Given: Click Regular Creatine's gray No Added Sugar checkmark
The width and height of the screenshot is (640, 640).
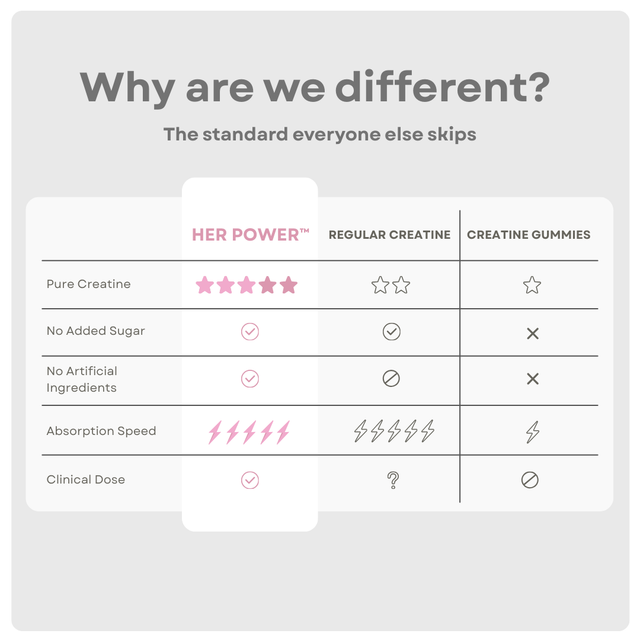Looking at the screenshot, I should coord(391,331).
